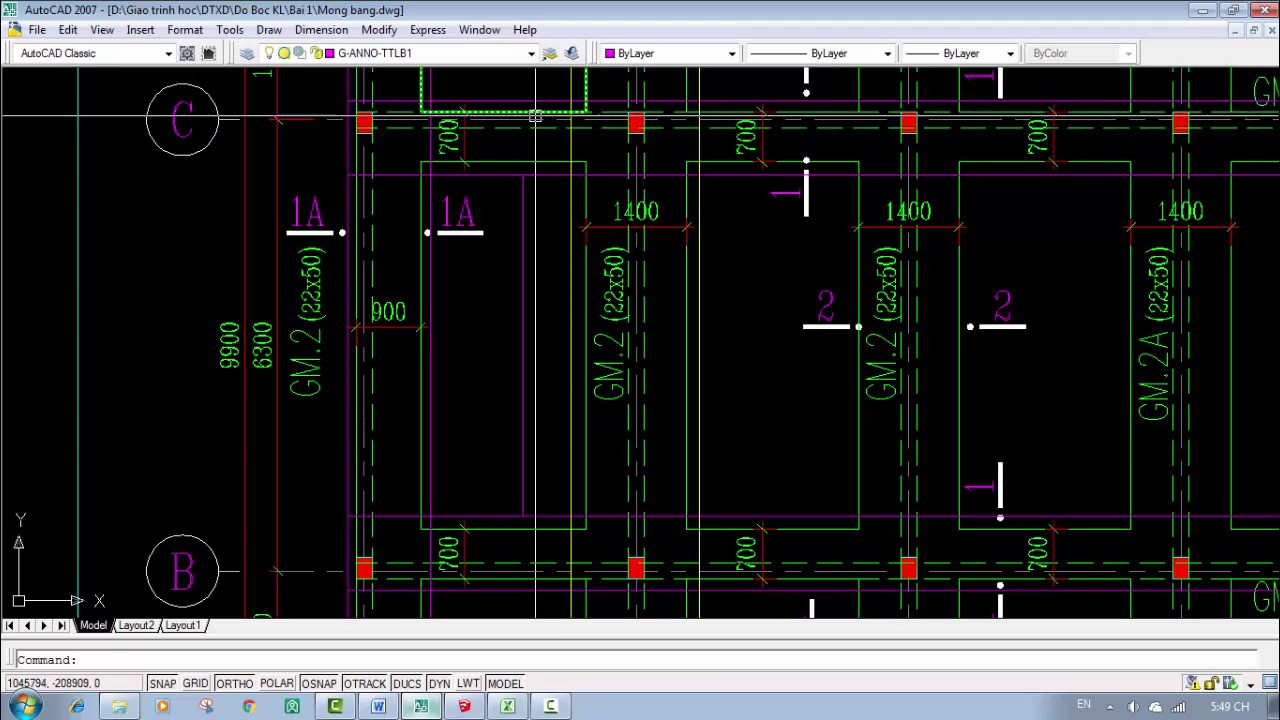The image size is (1280, 720).
Task: Toggle ORTHO mode in status bar
Action: pos(234,684)
